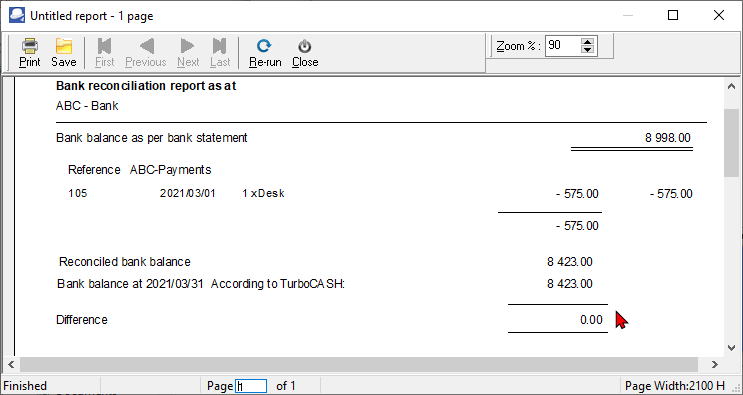Click the vertical scrollbar thumb

coord(731,143)
